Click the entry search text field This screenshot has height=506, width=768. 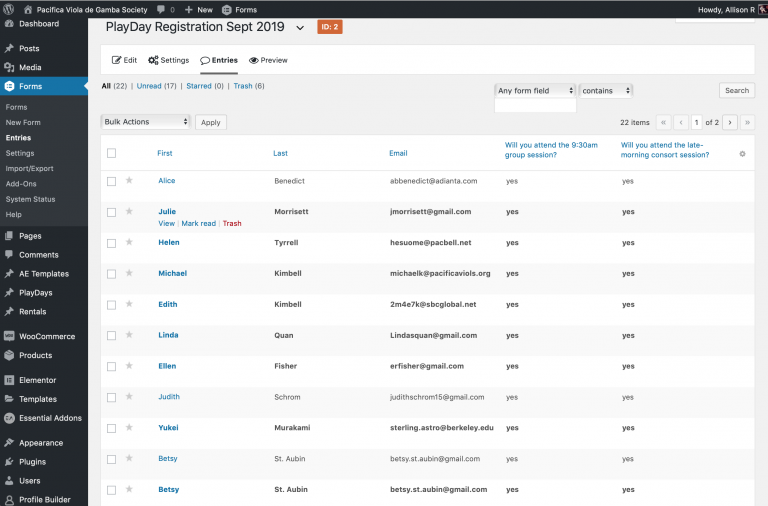pyautogui.click(x=535, y=106)
